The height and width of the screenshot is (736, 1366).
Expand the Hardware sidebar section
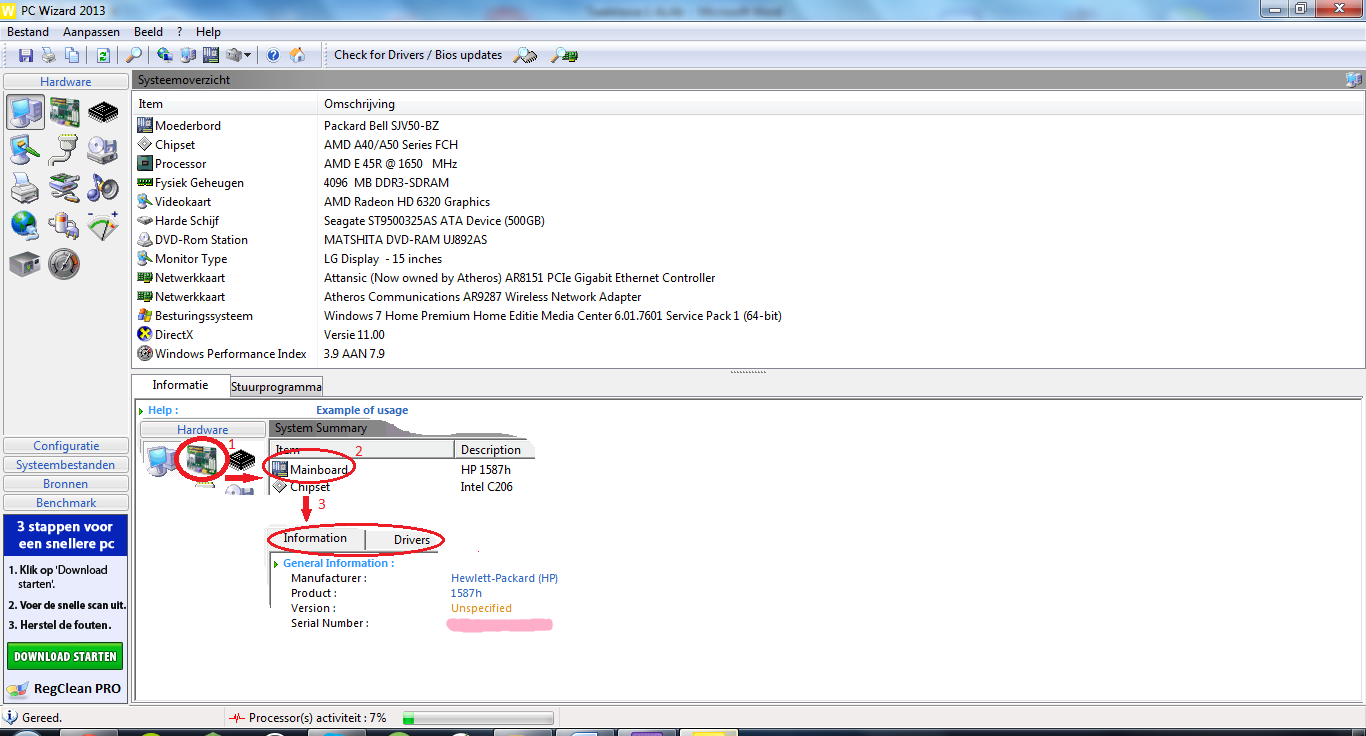[66, 82]
